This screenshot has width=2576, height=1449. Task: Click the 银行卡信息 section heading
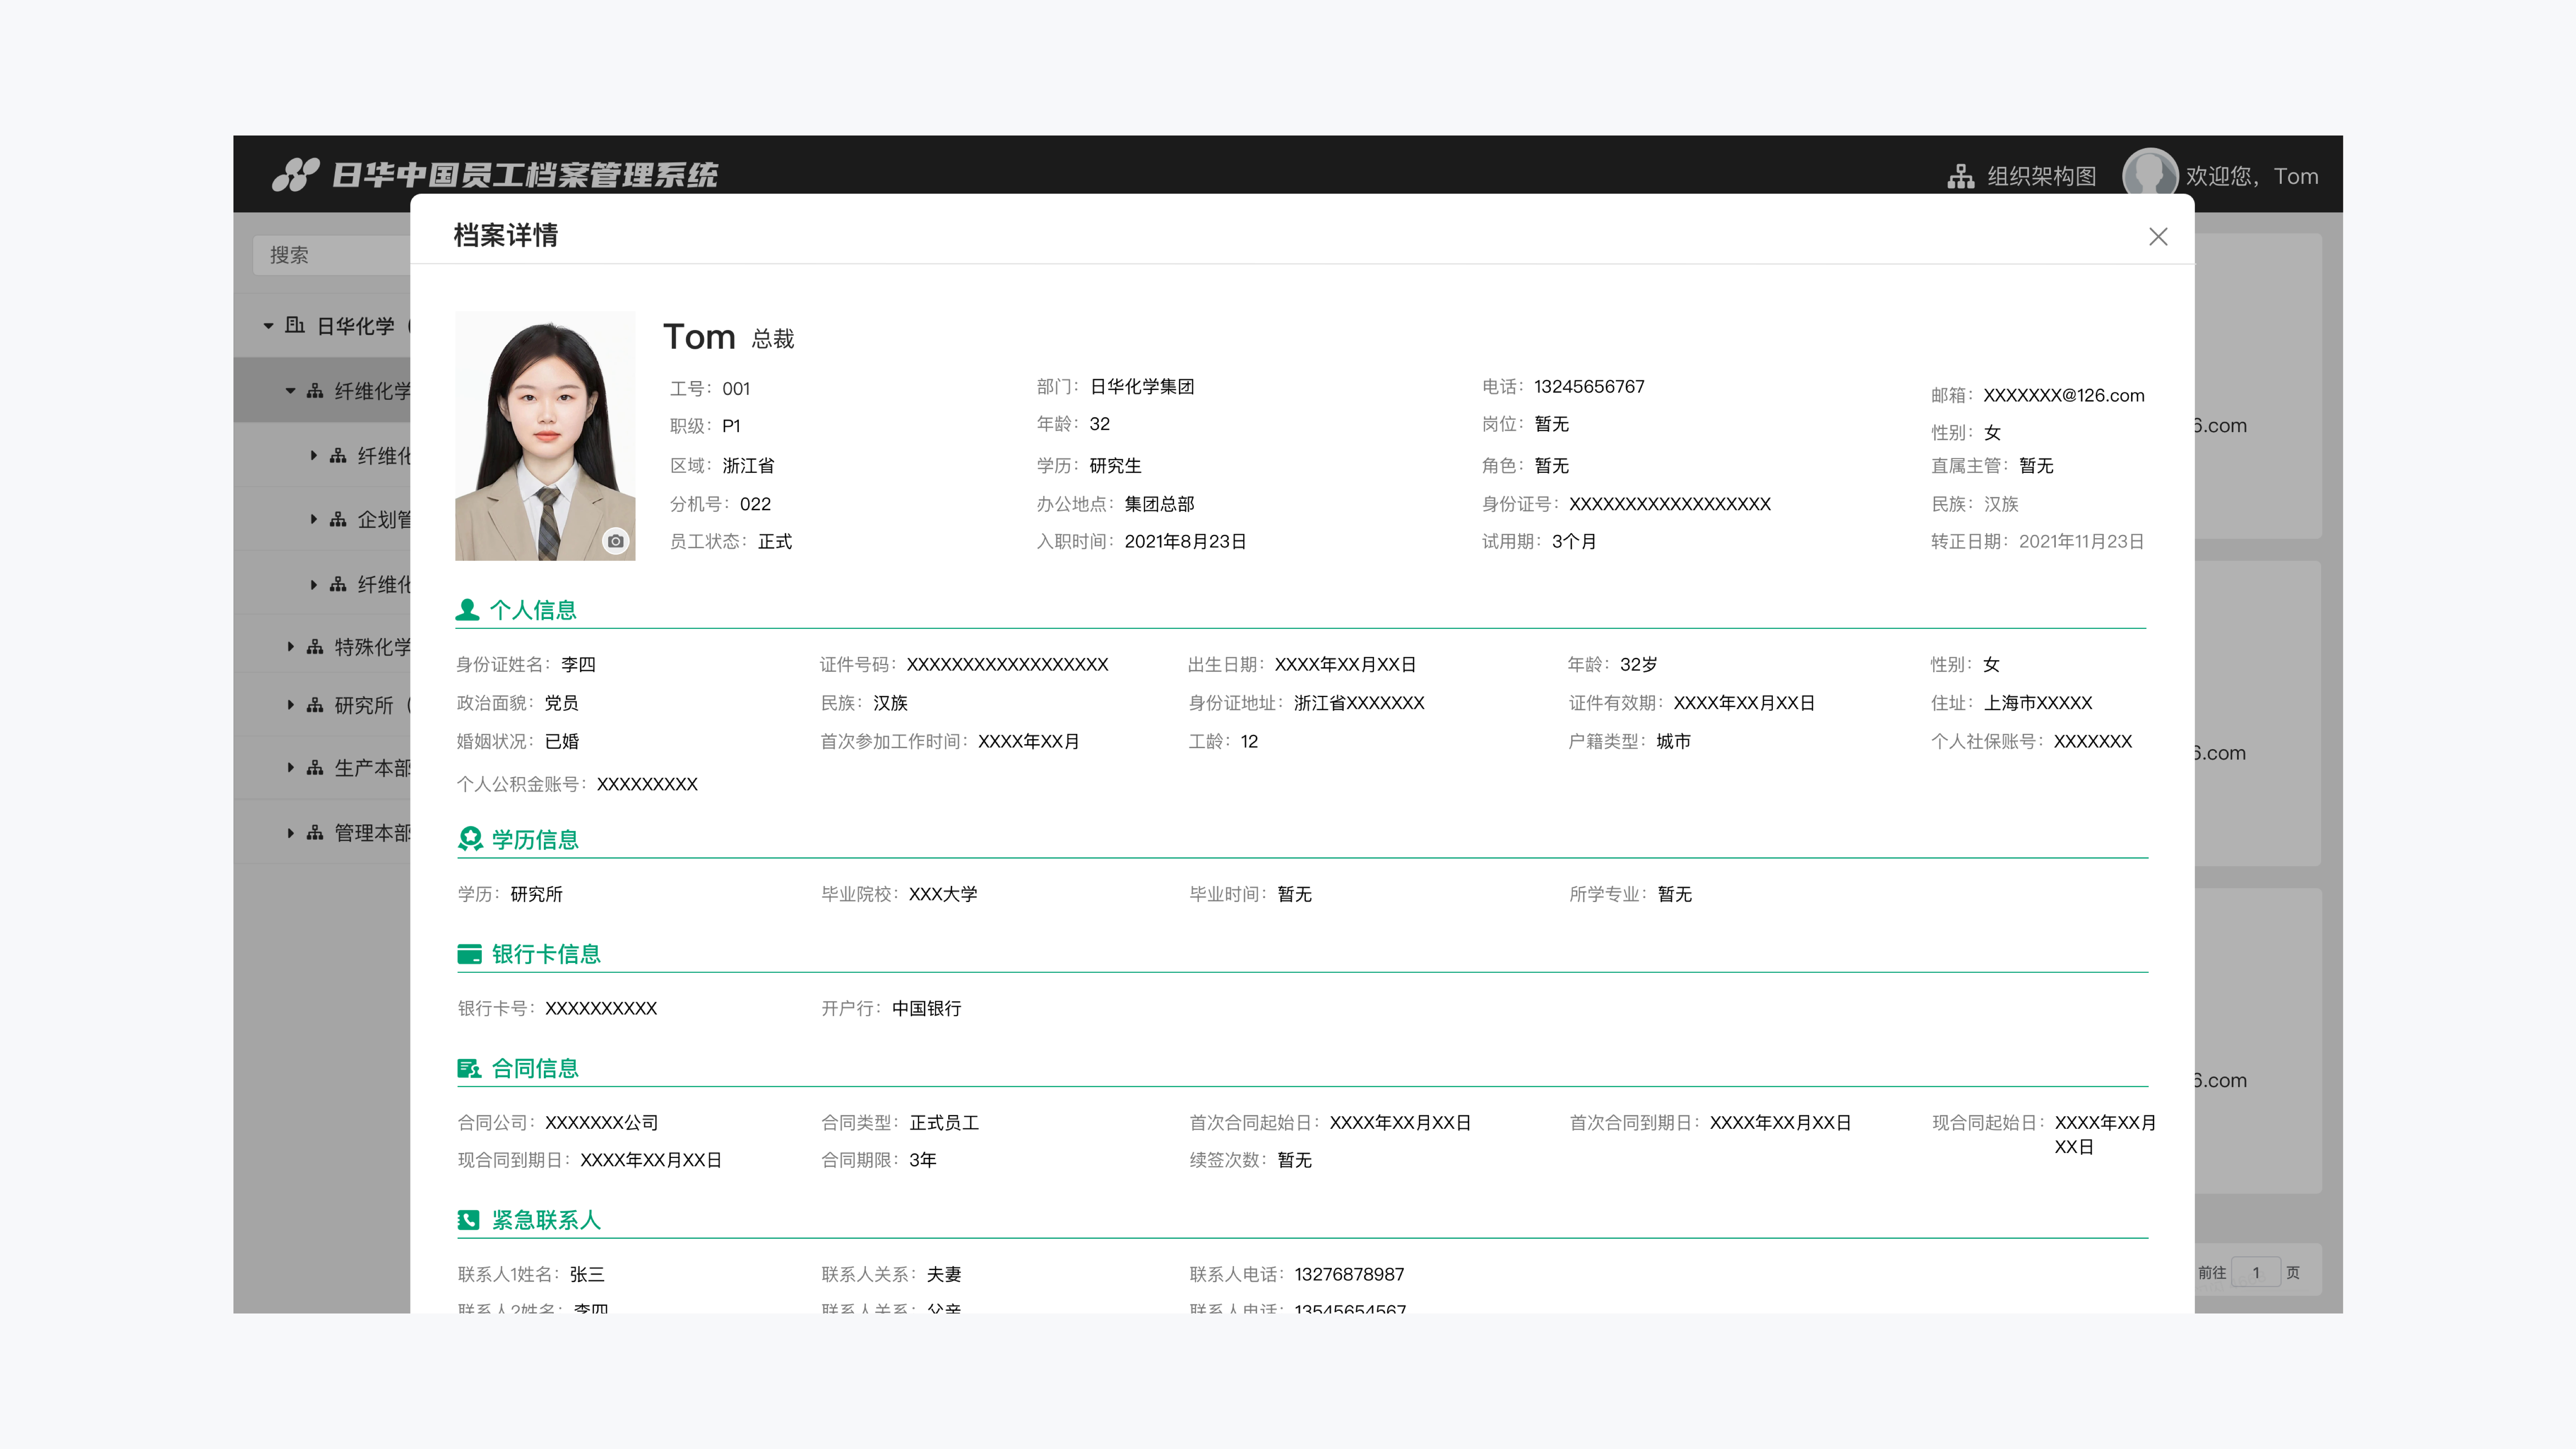click(x=546, y=954)
